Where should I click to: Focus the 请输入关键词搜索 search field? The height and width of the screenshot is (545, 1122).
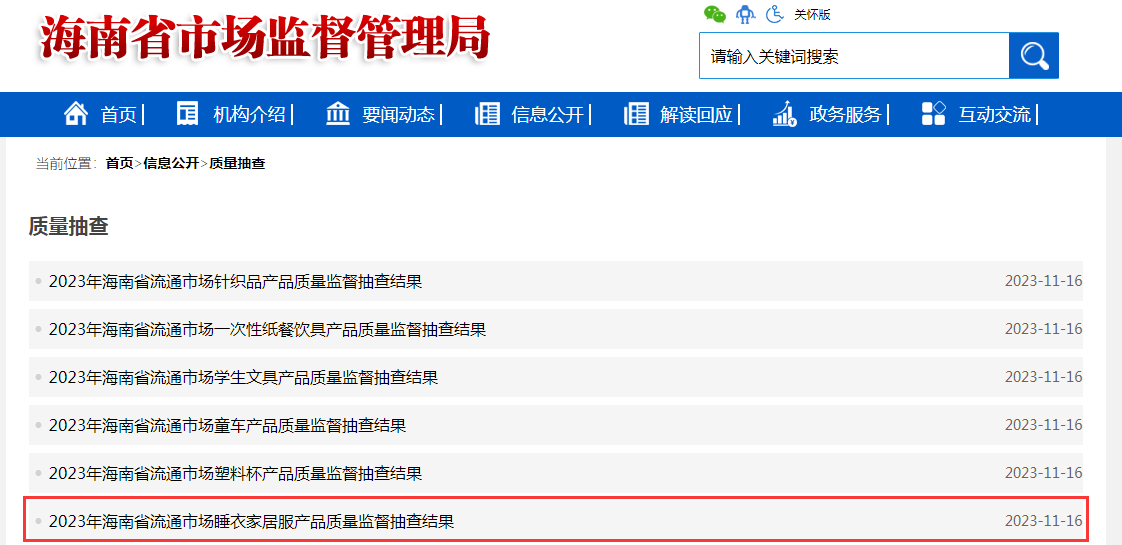tap(854, 56)
